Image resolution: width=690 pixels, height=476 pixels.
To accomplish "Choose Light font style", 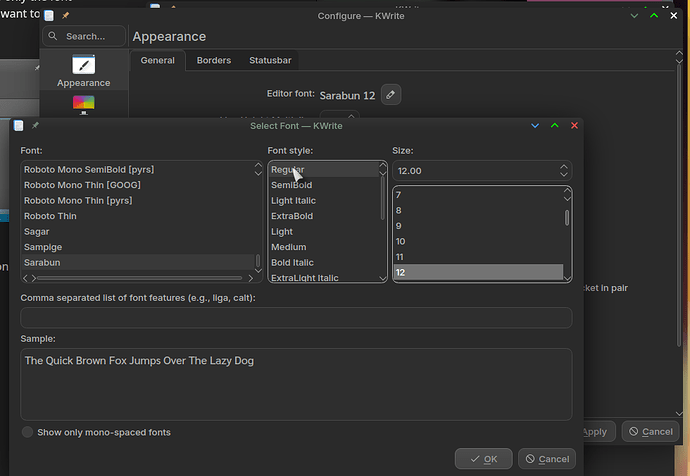I will tap(324, 231).
